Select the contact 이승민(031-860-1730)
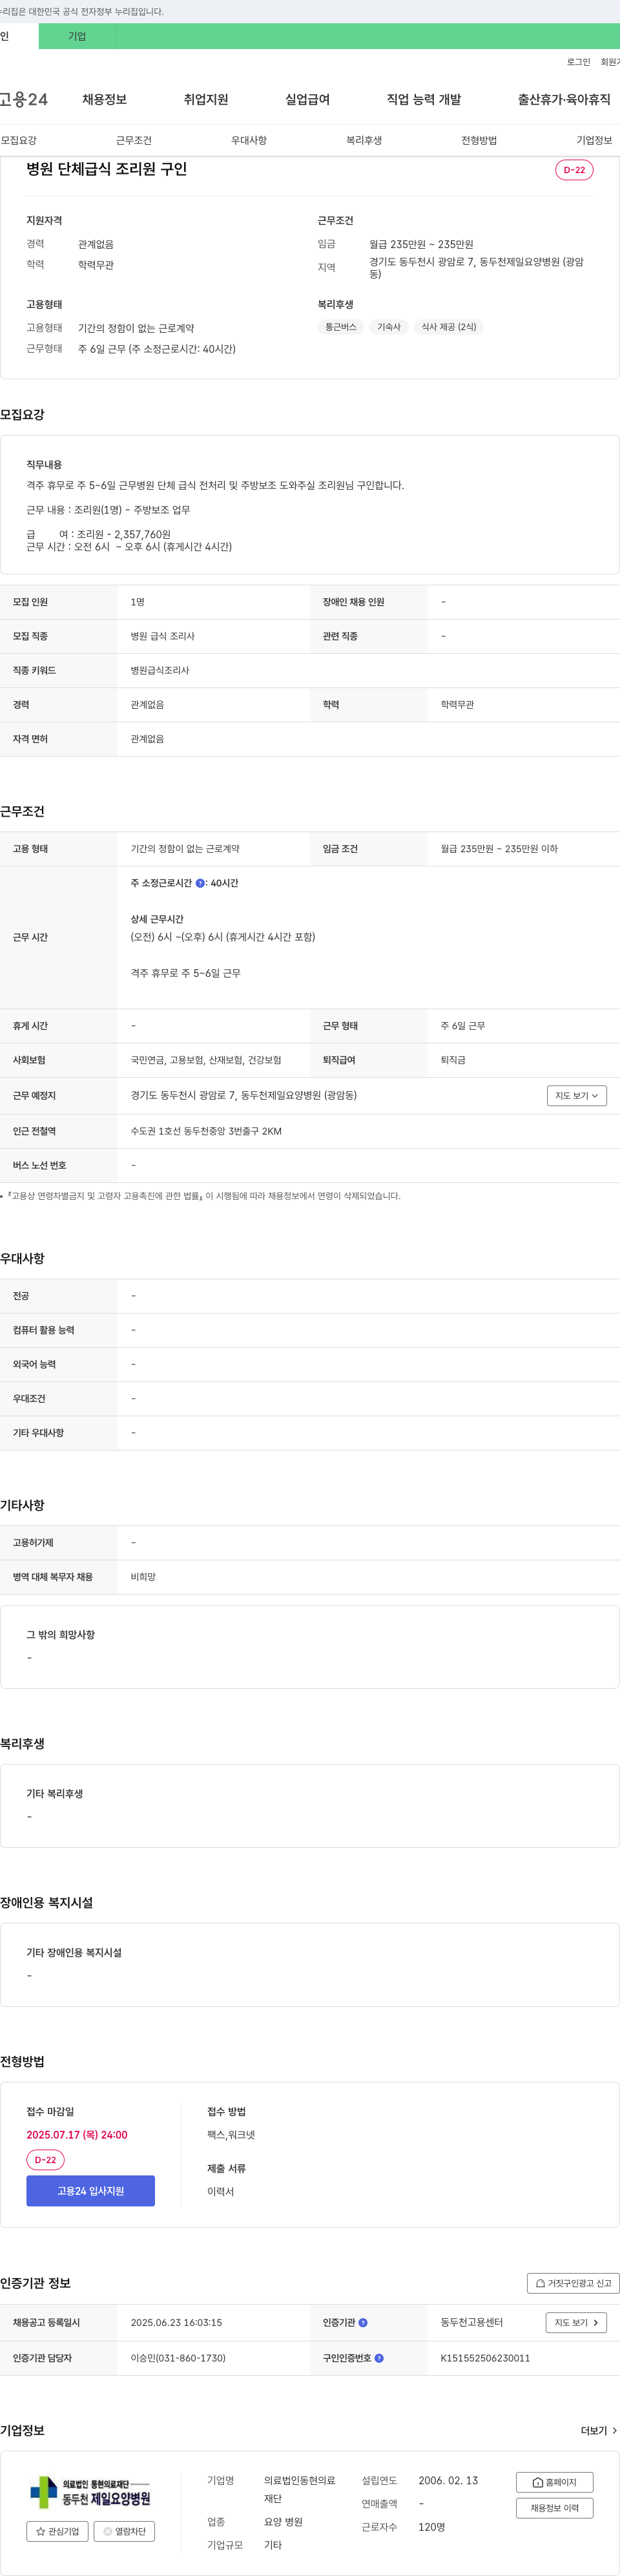 (x=178, y=2358)
